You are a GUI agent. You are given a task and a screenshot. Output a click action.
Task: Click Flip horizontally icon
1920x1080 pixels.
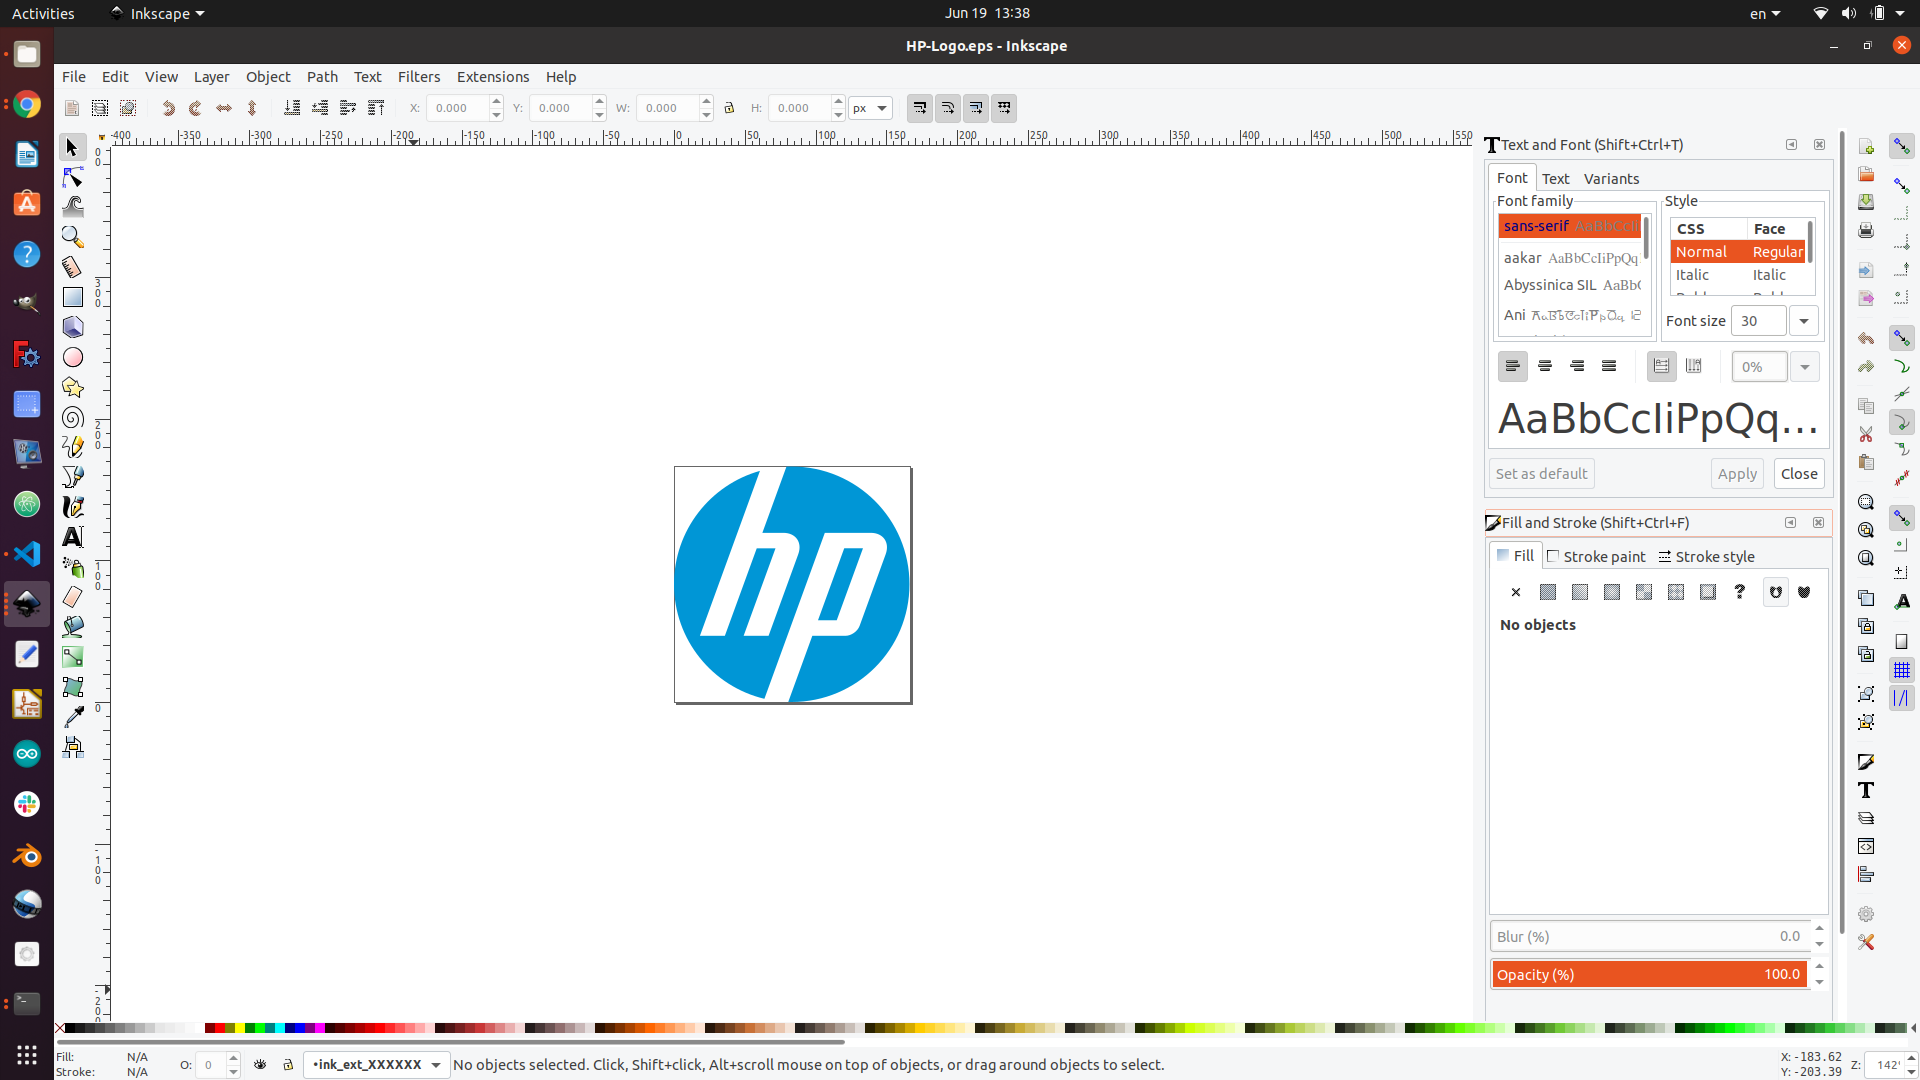[224, 108]
